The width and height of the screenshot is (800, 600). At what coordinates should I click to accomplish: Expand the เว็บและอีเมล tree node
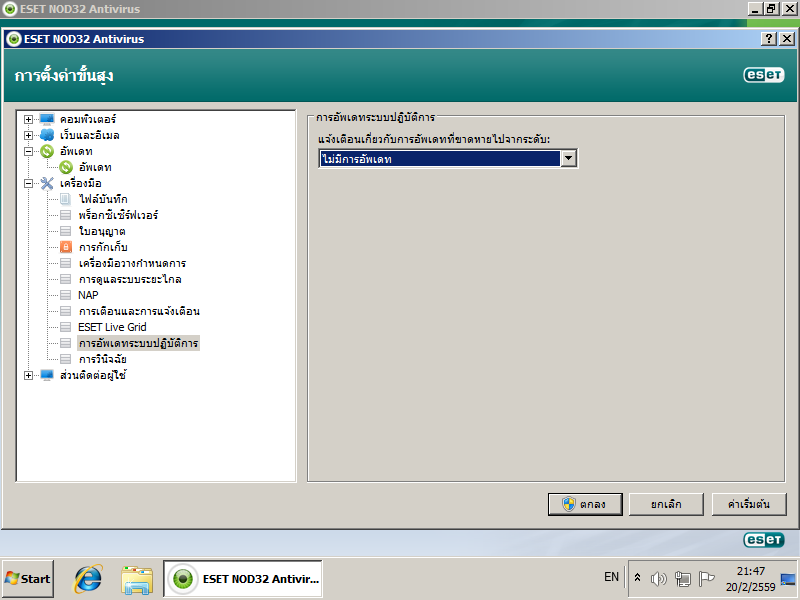(29, 135)
